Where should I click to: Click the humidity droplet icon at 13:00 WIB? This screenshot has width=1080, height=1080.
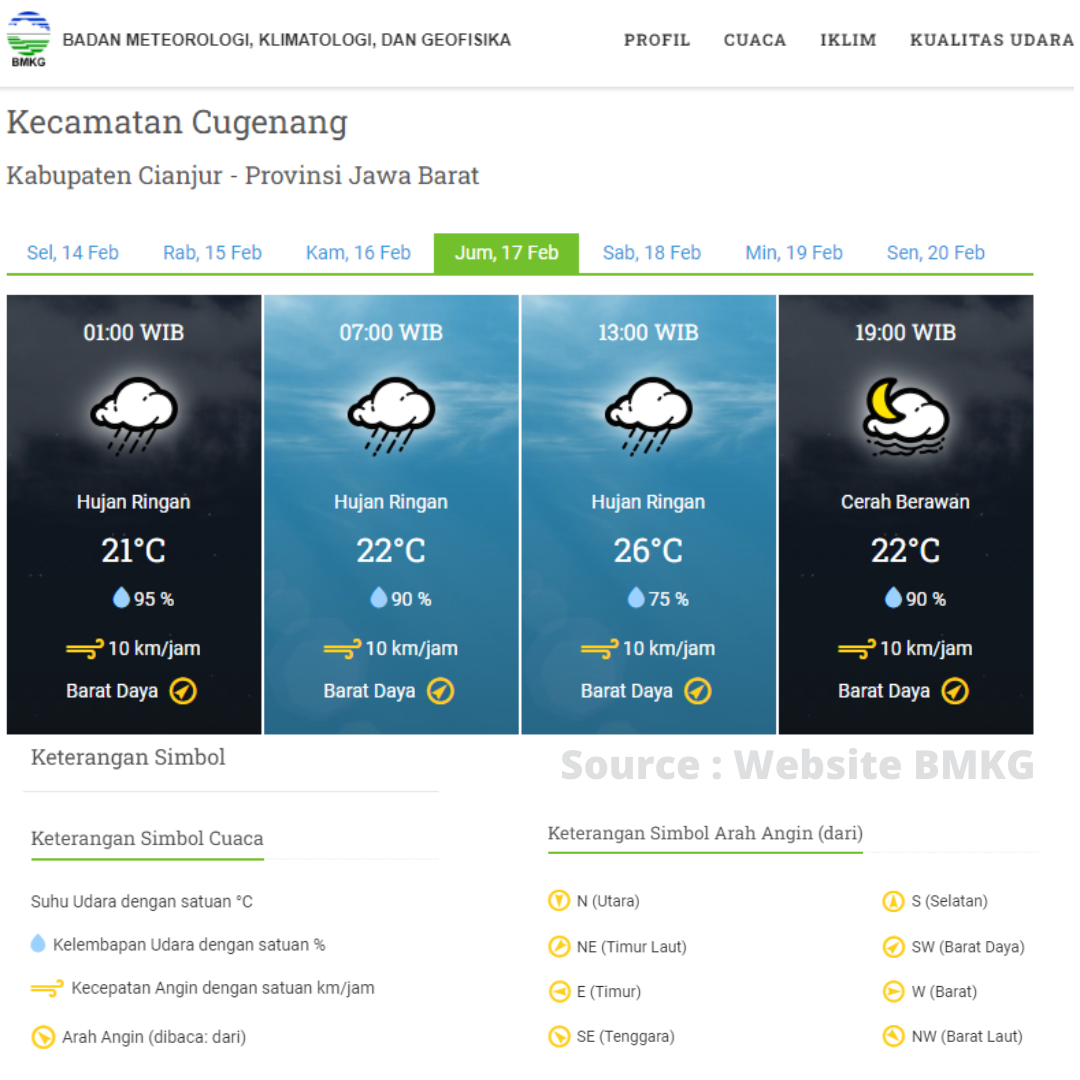pos(636,598)
